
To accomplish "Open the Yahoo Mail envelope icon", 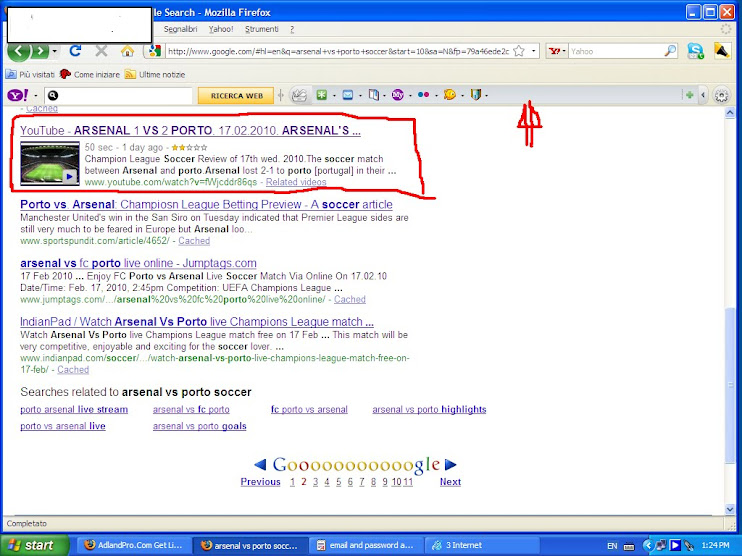I will tap(348, 95).
